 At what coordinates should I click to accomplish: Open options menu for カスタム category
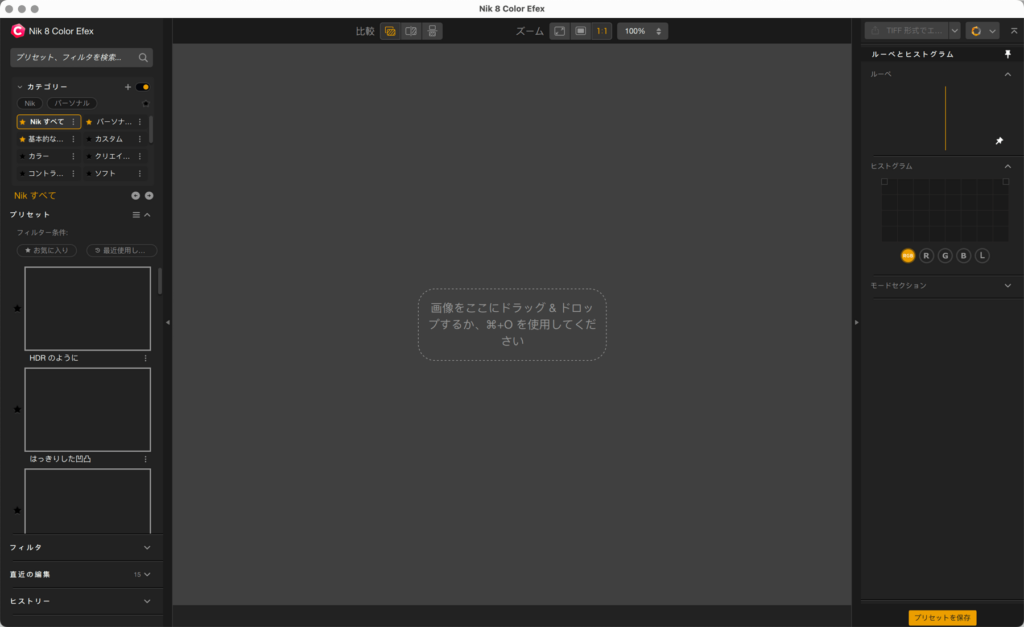pyautogui.click(x=140, y=139)
